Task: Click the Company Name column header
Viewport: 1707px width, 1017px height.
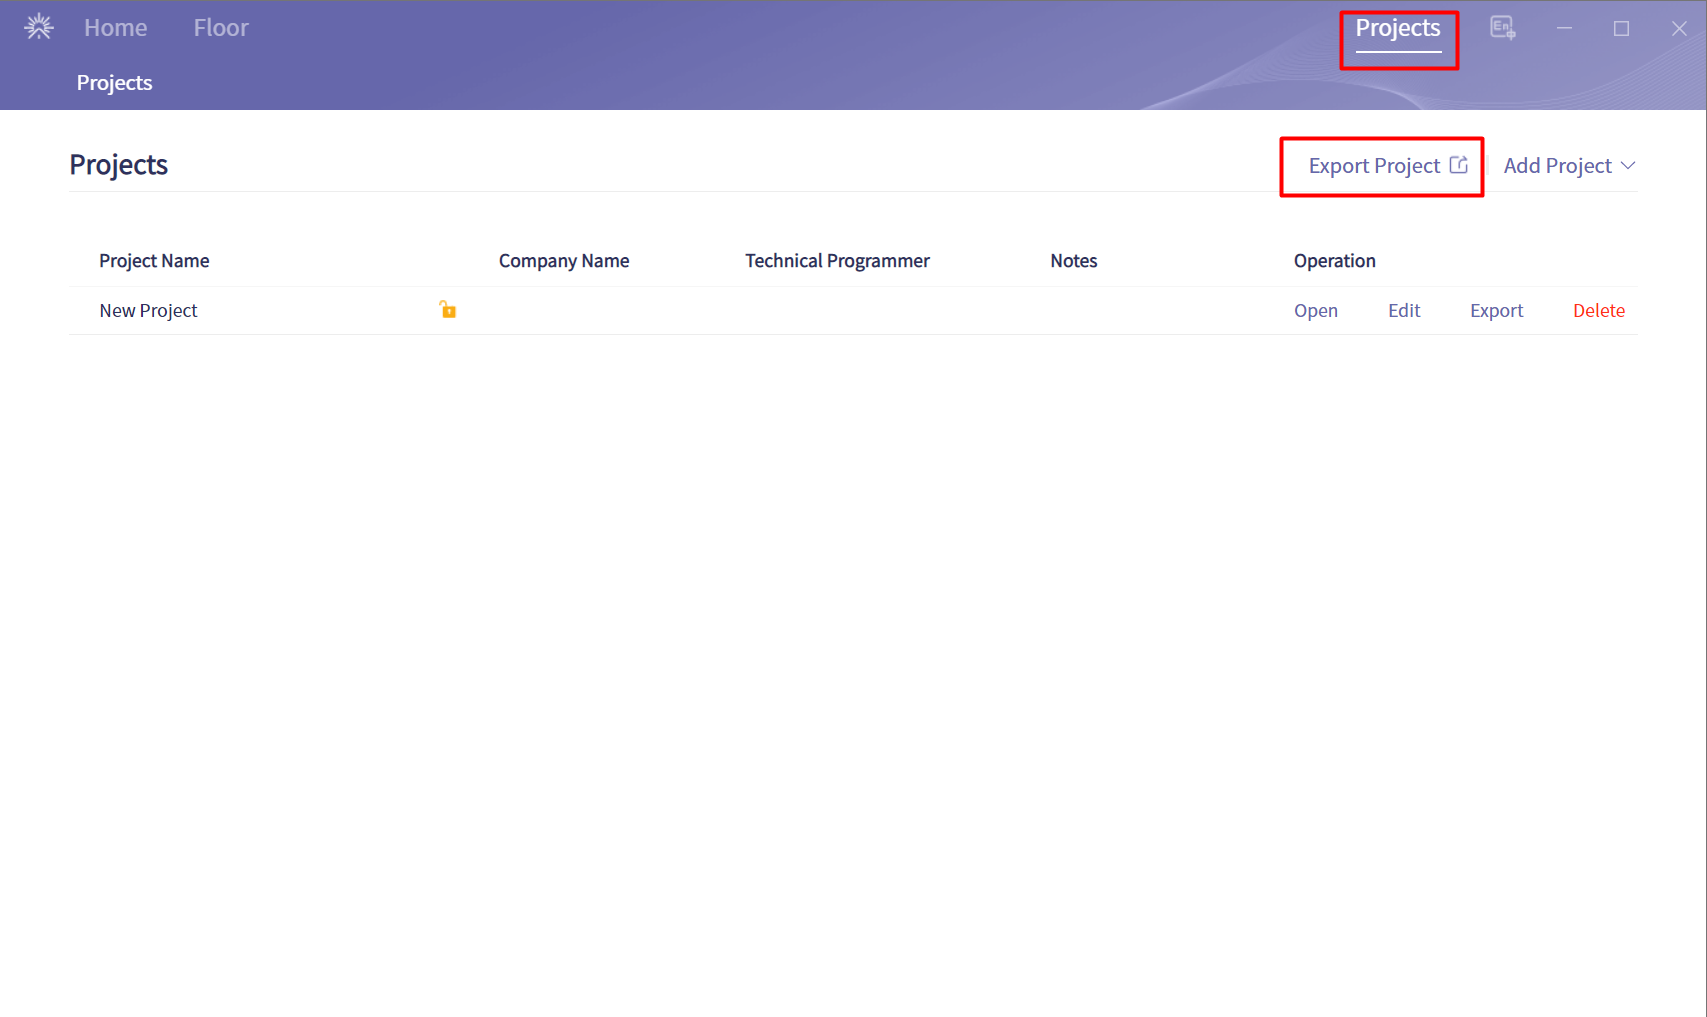Action: tap(564, 261)
